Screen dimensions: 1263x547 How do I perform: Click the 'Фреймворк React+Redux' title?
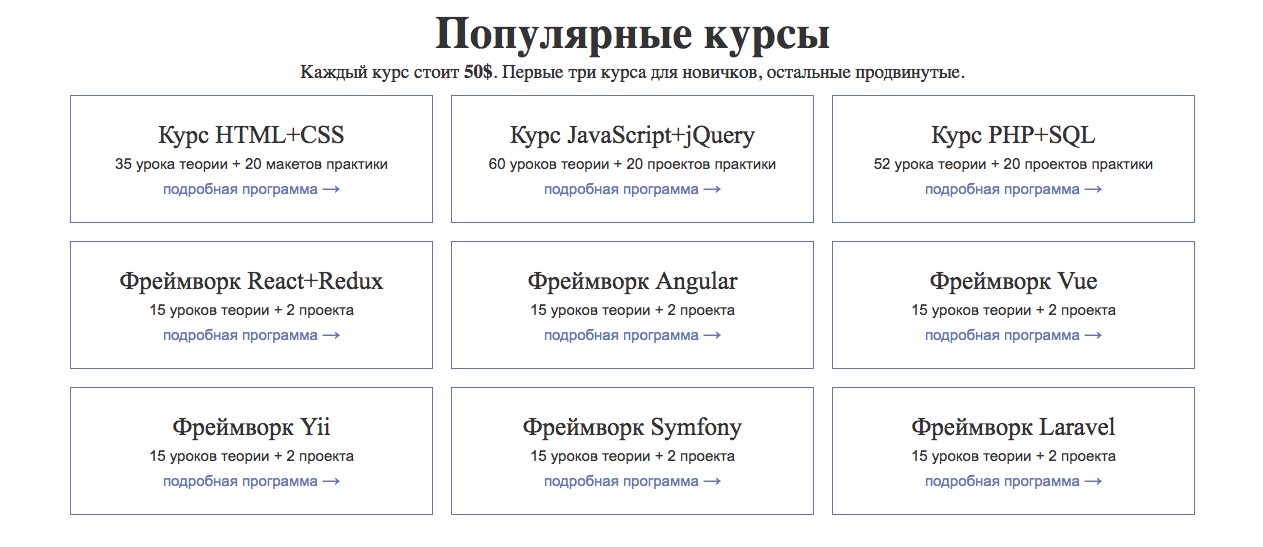251,281
